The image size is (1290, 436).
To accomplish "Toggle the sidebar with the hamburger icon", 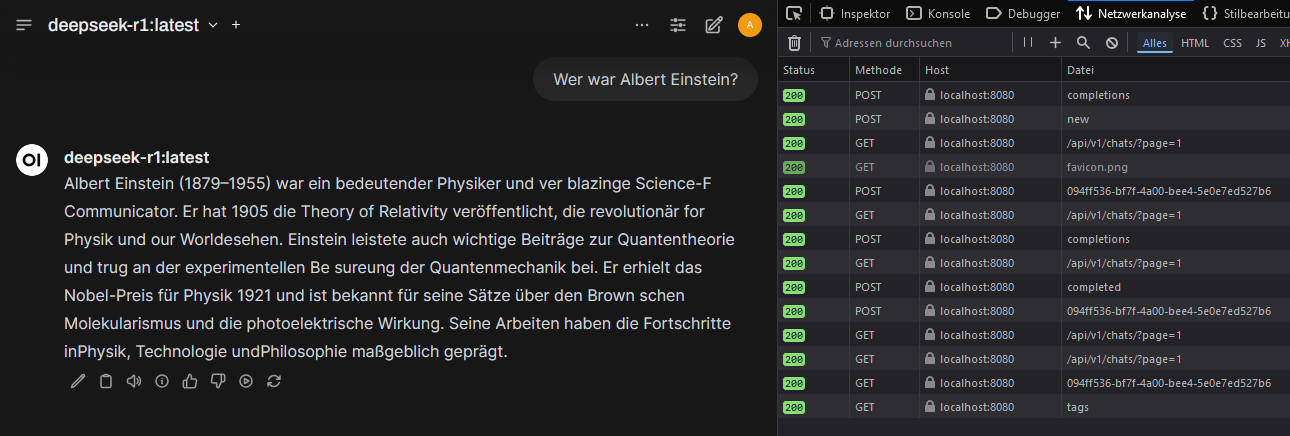I will click(x=25, y=25).
